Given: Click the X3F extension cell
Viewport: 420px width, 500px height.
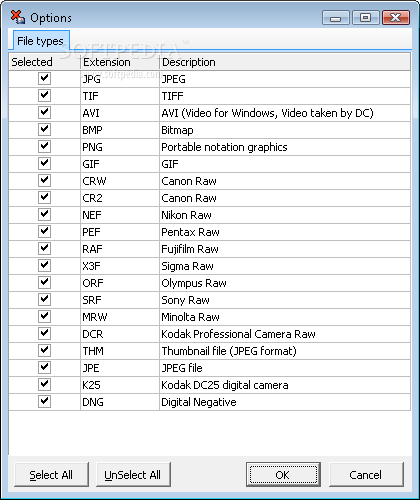Looking at the screenshot, I should [120, 266].
